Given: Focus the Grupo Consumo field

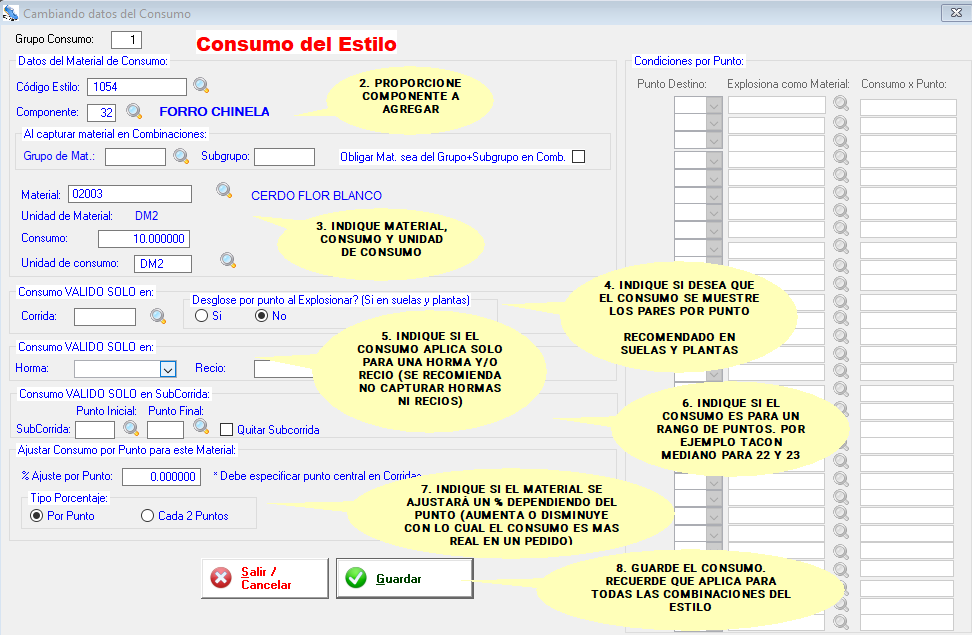Looking at the screenshot, I should pos(126,40).
